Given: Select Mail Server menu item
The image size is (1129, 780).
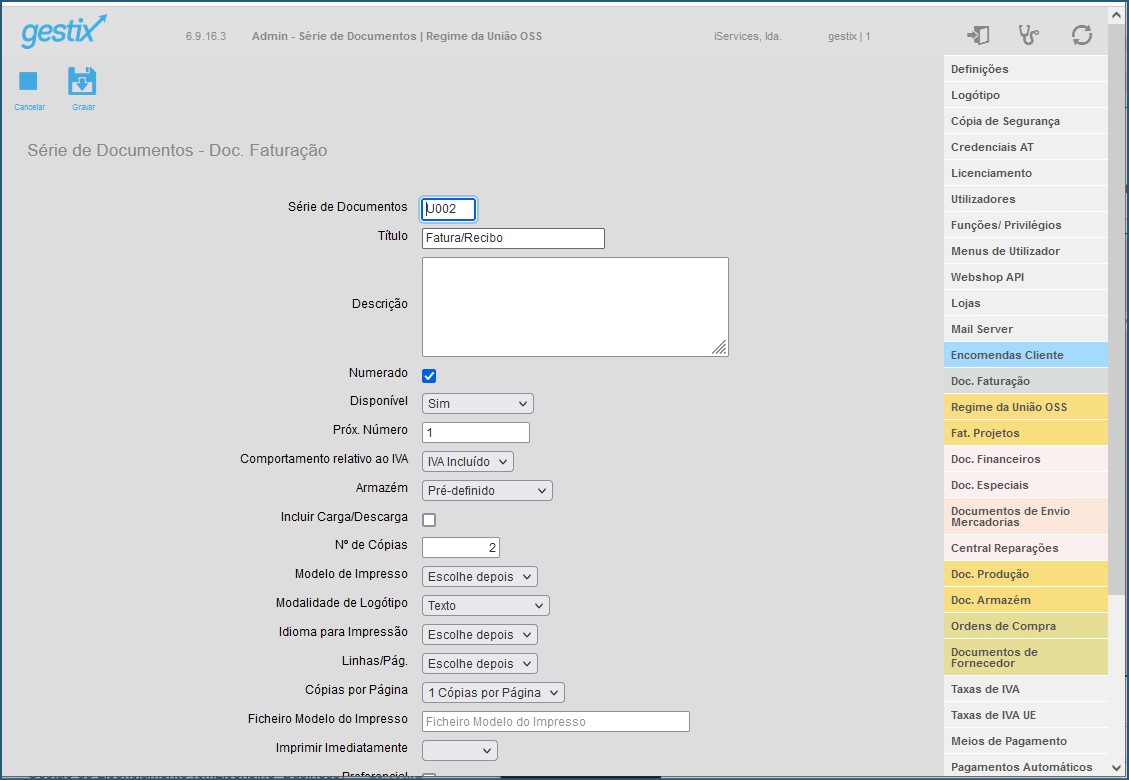Looking at the screenshot, I should (x=1025, y=329).
